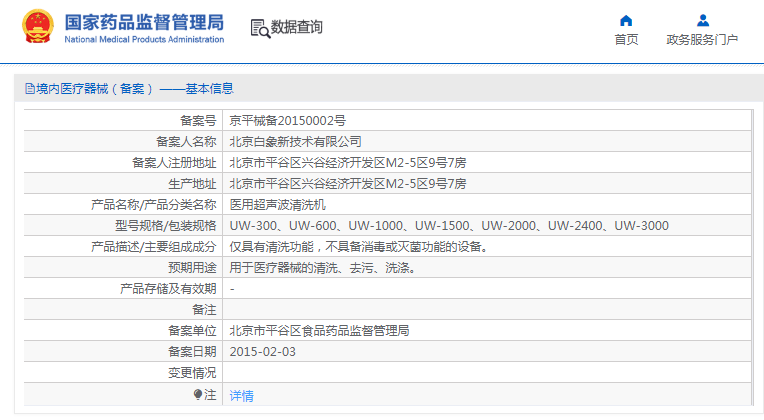This screenshot has width=764, height=420.
Task: Click the 产品名称/产品分类名称 label
Action: (x=153, y=205)
